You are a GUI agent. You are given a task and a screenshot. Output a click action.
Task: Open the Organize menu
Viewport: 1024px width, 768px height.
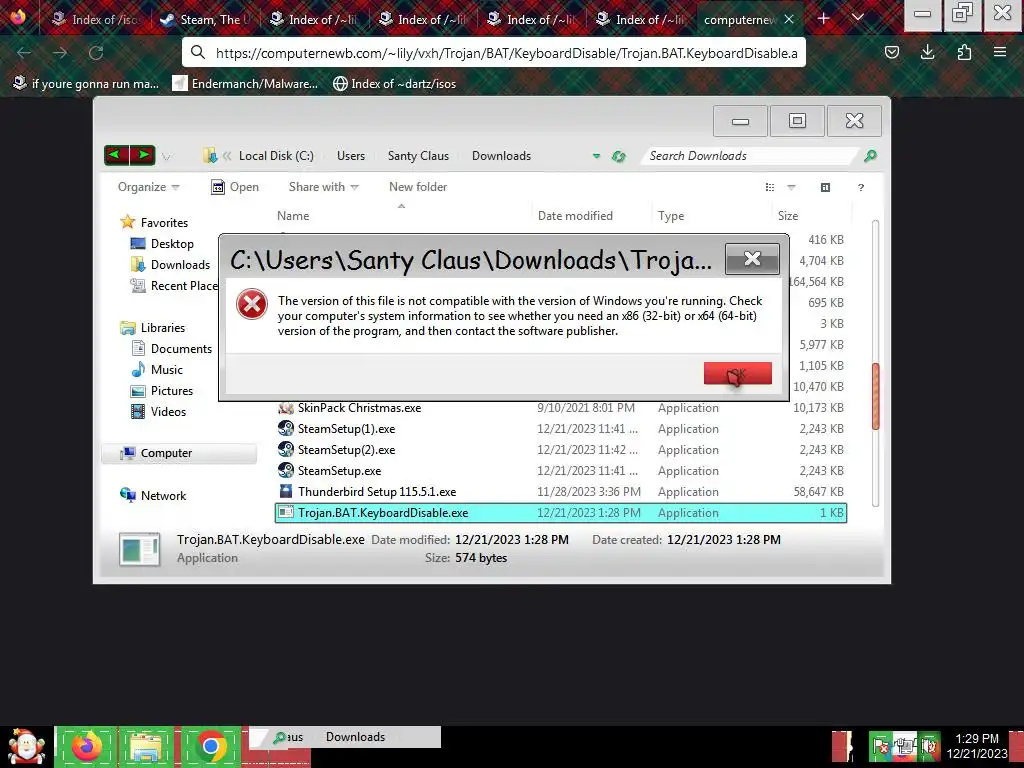coord(148,187)
